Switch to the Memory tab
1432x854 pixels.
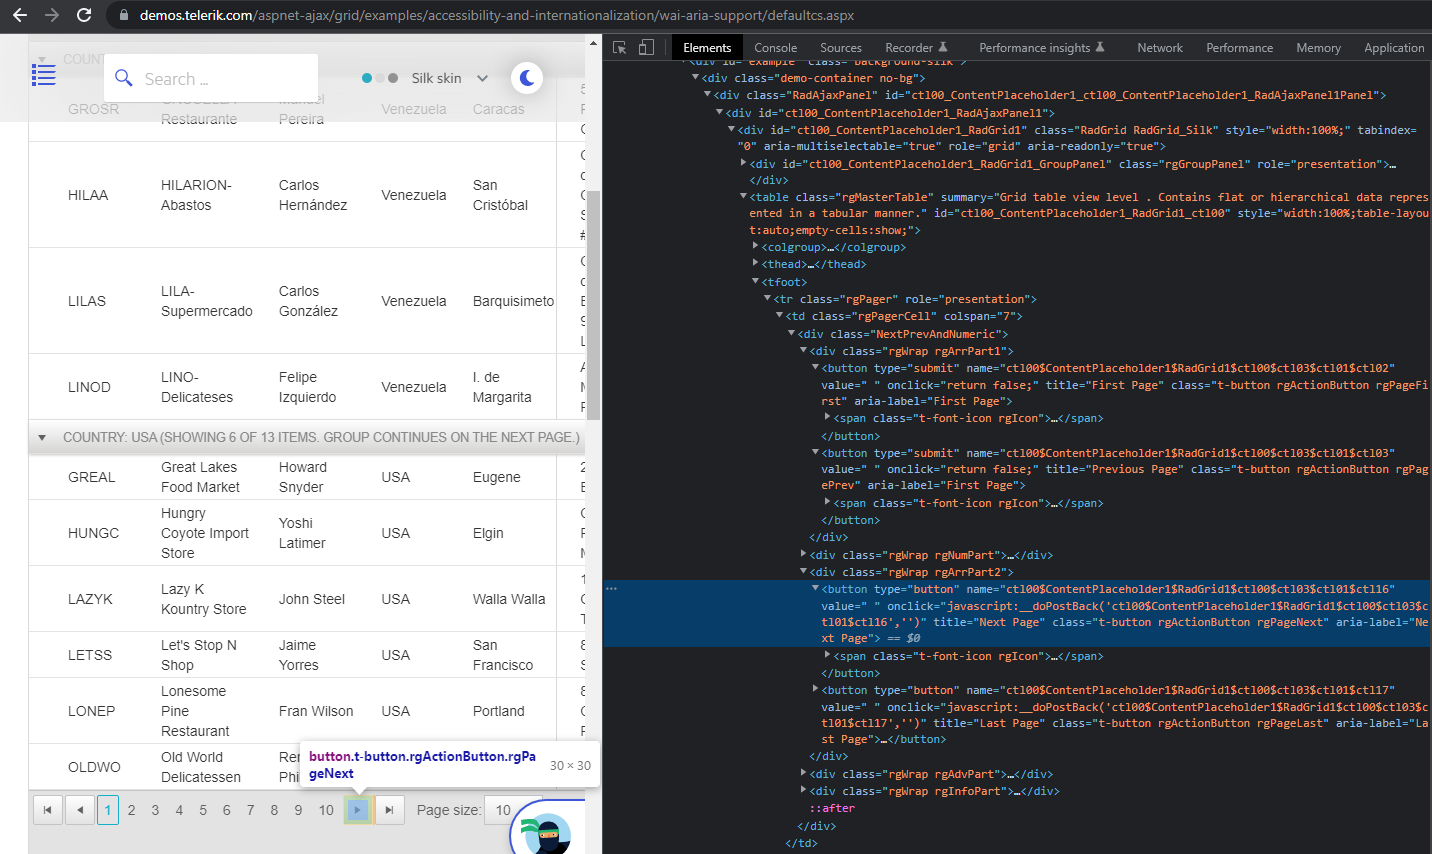pos(1319,48)
